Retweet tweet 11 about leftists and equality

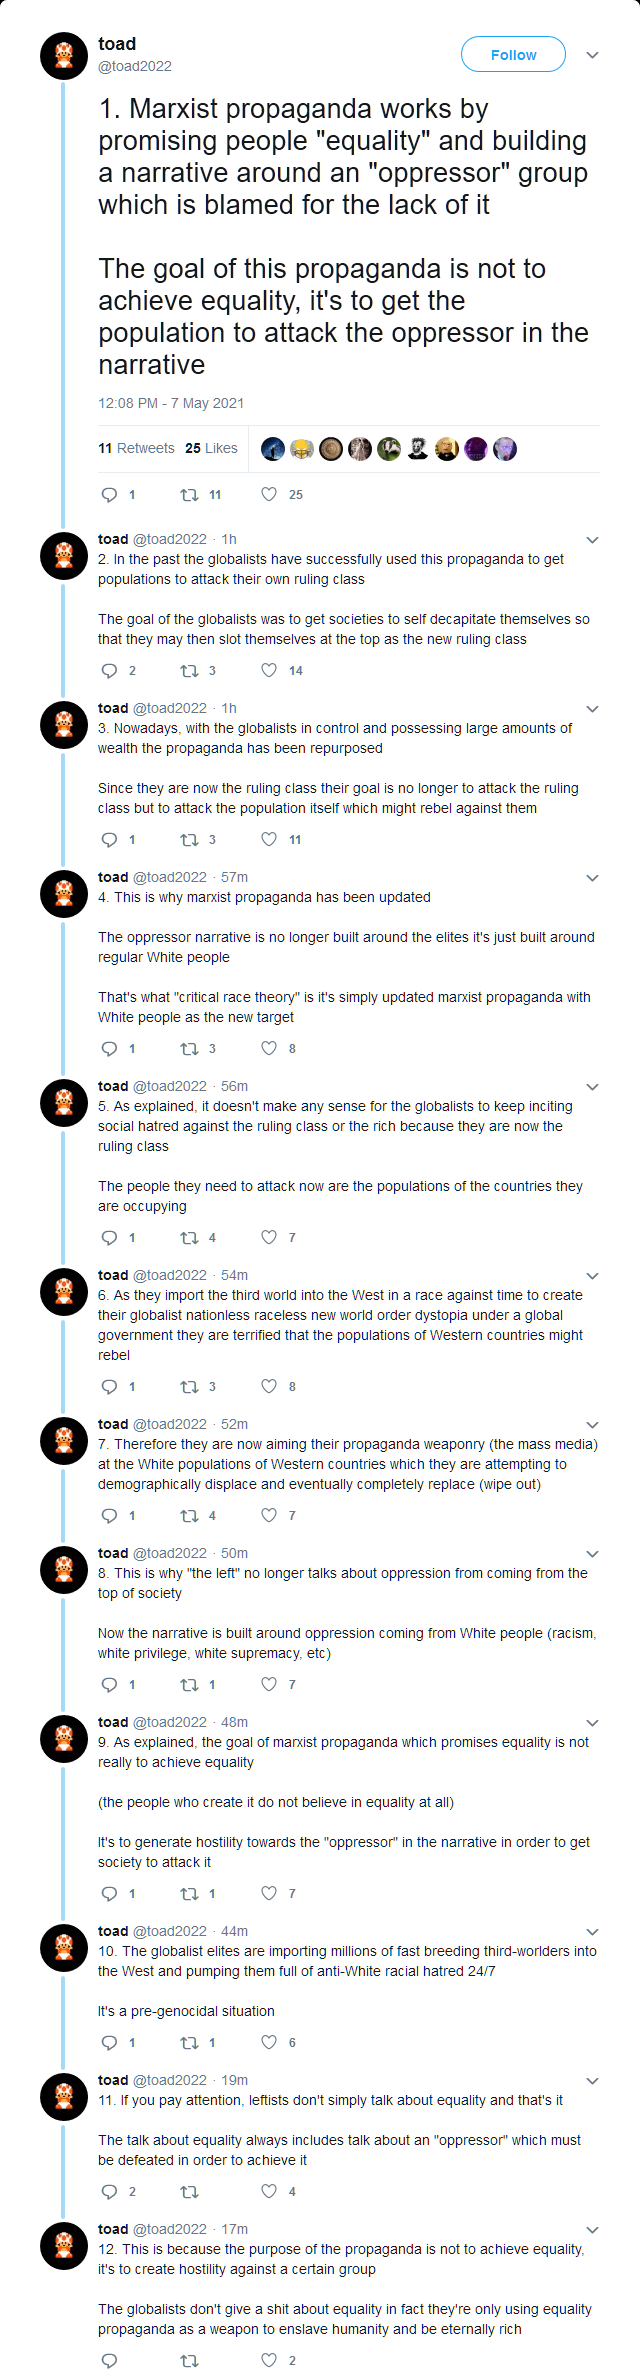(189, 2191)
